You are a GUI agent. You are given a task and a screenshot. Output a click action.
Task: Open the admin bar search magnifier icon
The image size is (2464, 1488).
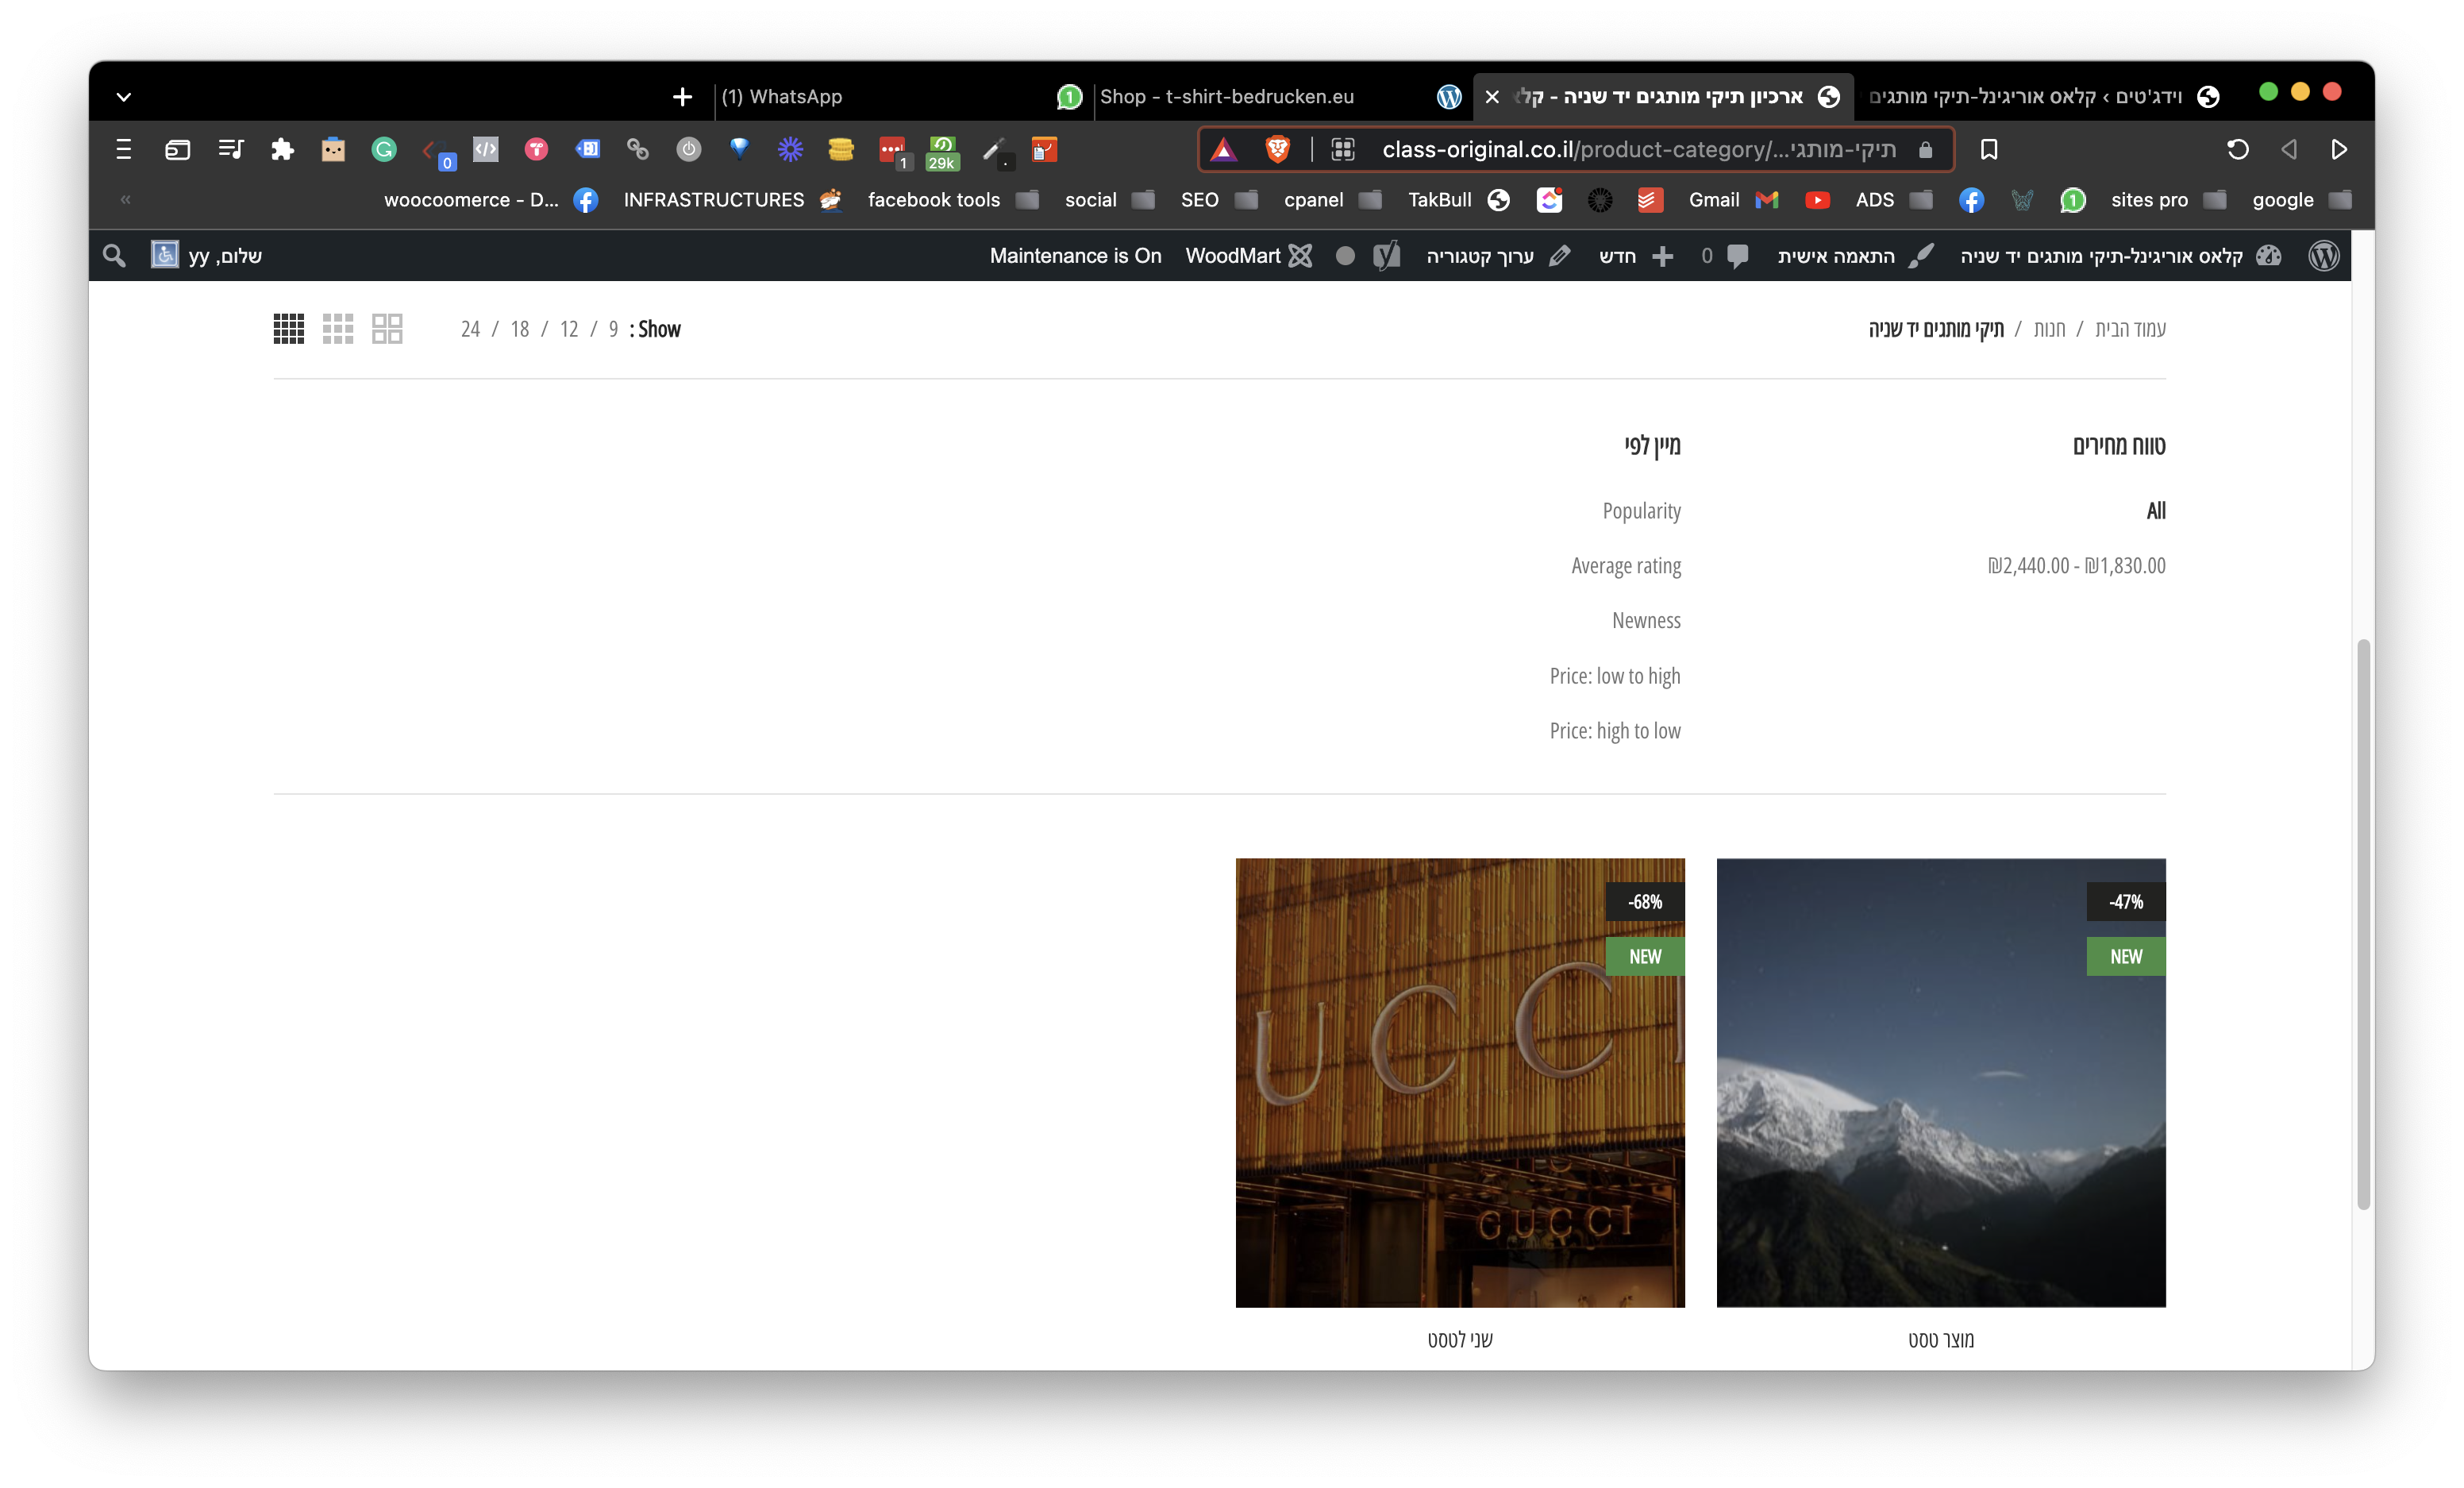point(114,256)
